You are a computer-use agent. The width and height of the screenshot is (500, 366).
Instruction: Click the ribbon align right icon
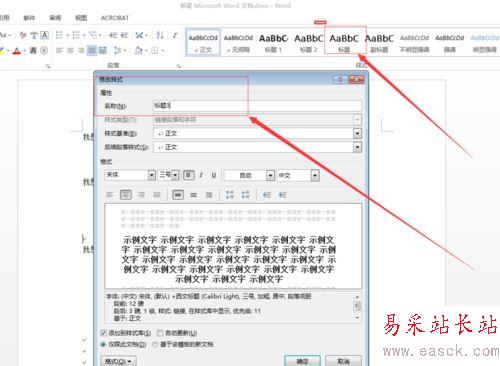(81, 50)
